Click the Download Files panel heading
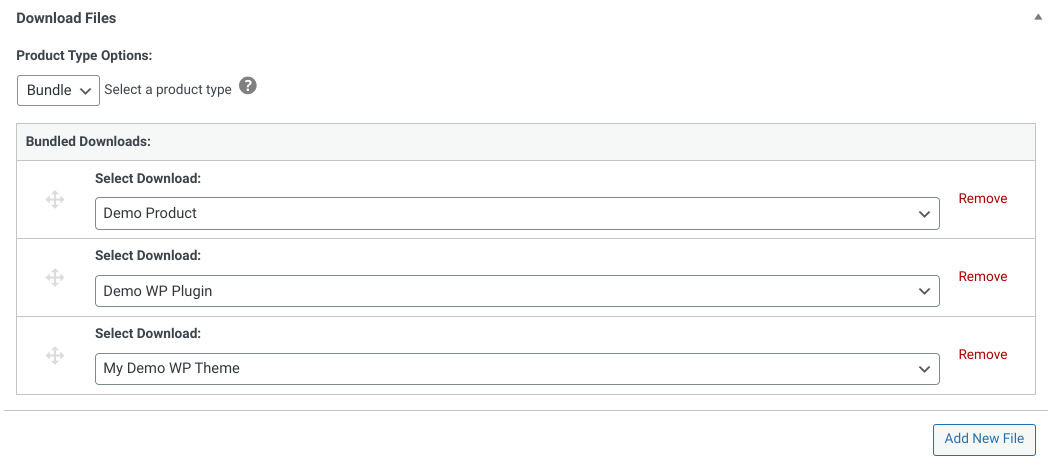 pyautogui.click(x=66, y=18)
